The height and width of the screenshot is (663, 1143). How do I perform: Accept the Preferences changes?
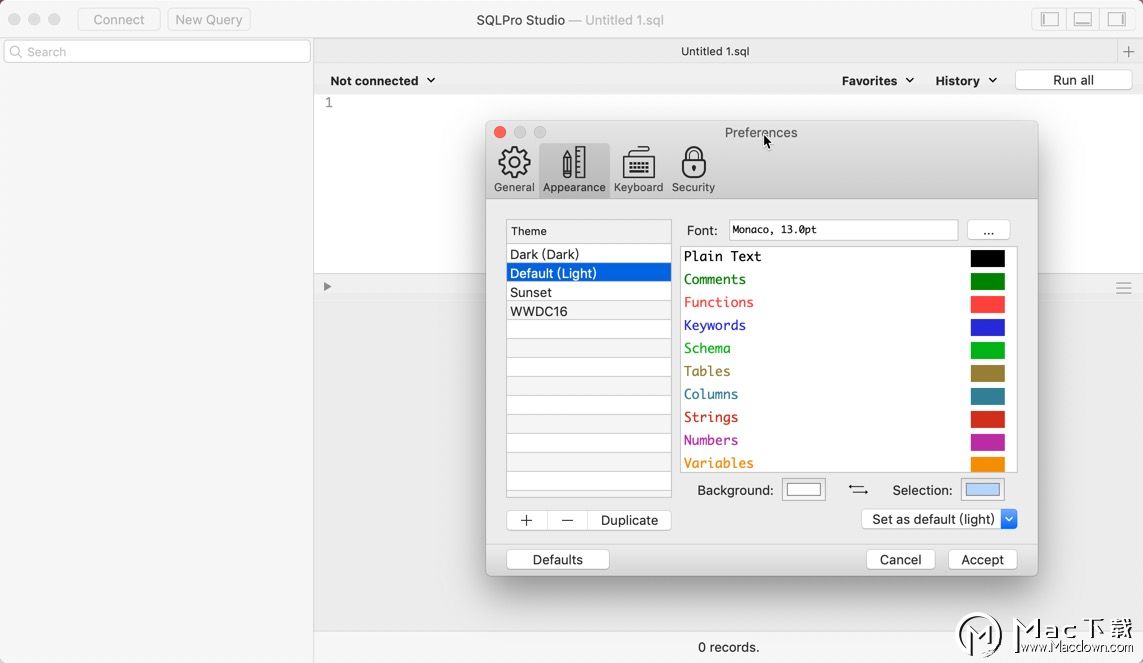coord(982,560)
